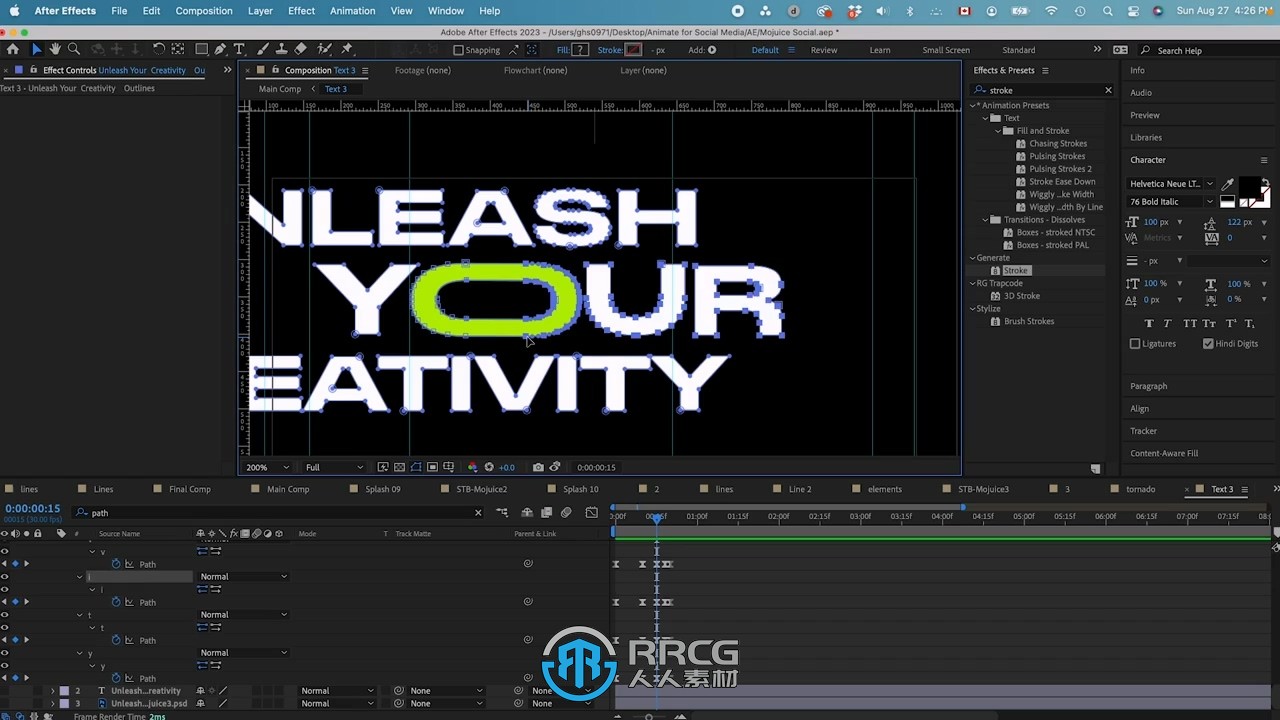
Task: Click the current time 0:00:00:15 display in timeline
Action: (33, 509)
